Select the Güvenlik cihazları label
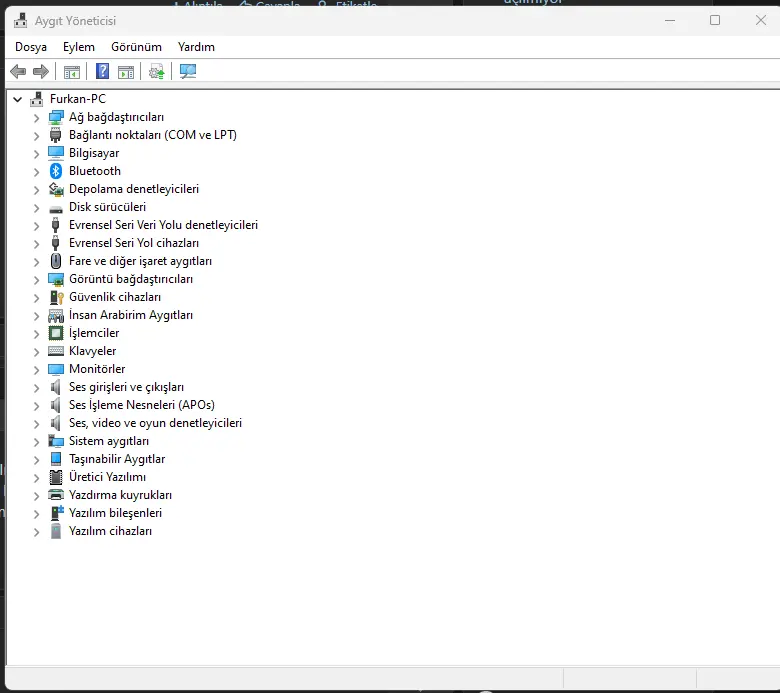This screenshot has height=693, width=780. [115, 297]
